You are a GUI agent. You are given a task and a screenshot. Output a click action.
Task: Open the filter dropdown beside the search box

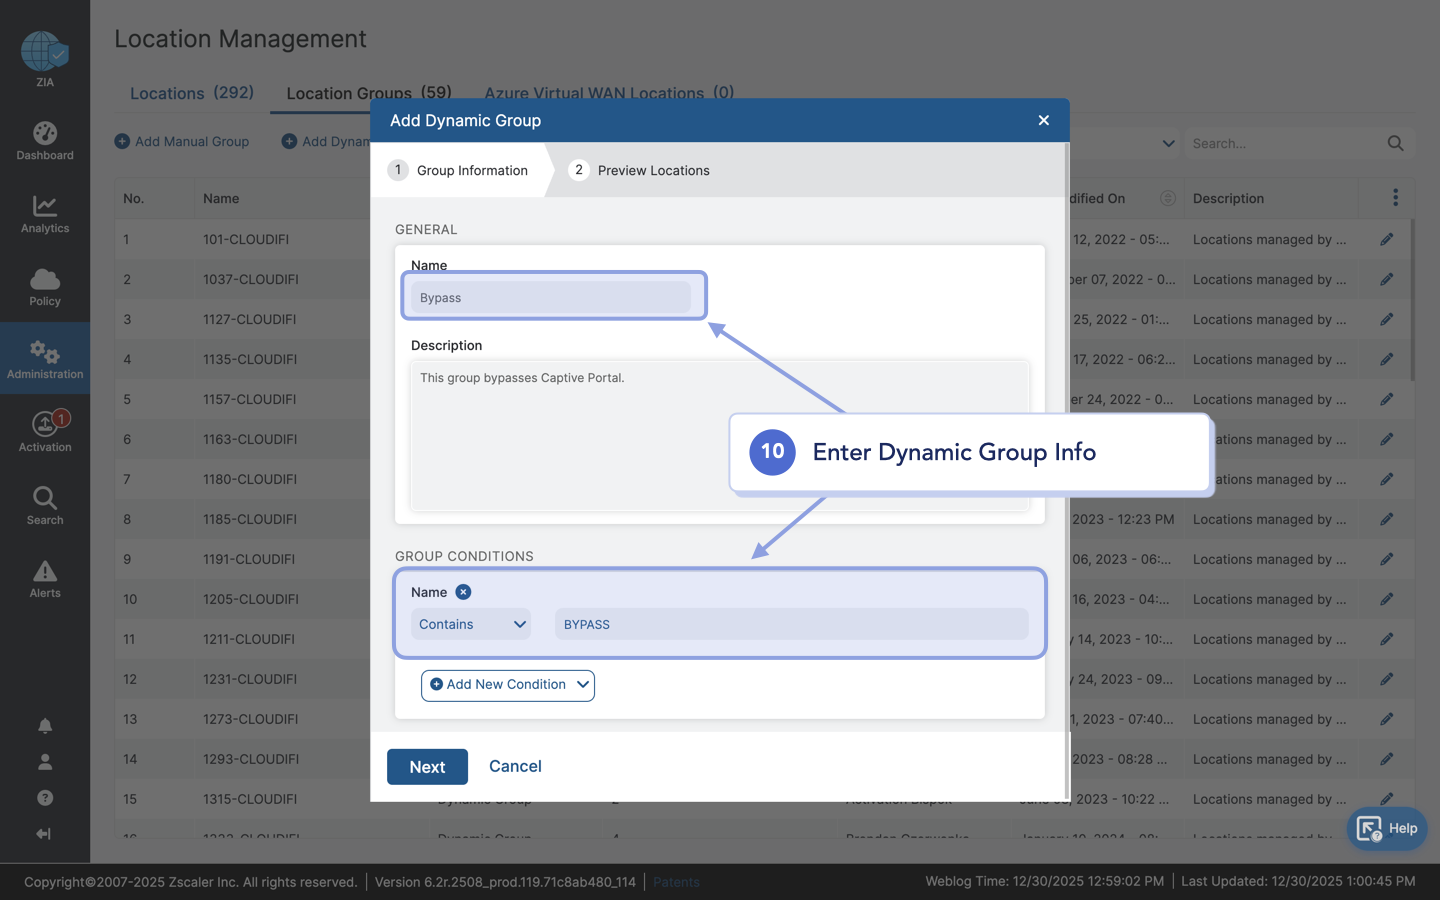point(1167,143)
